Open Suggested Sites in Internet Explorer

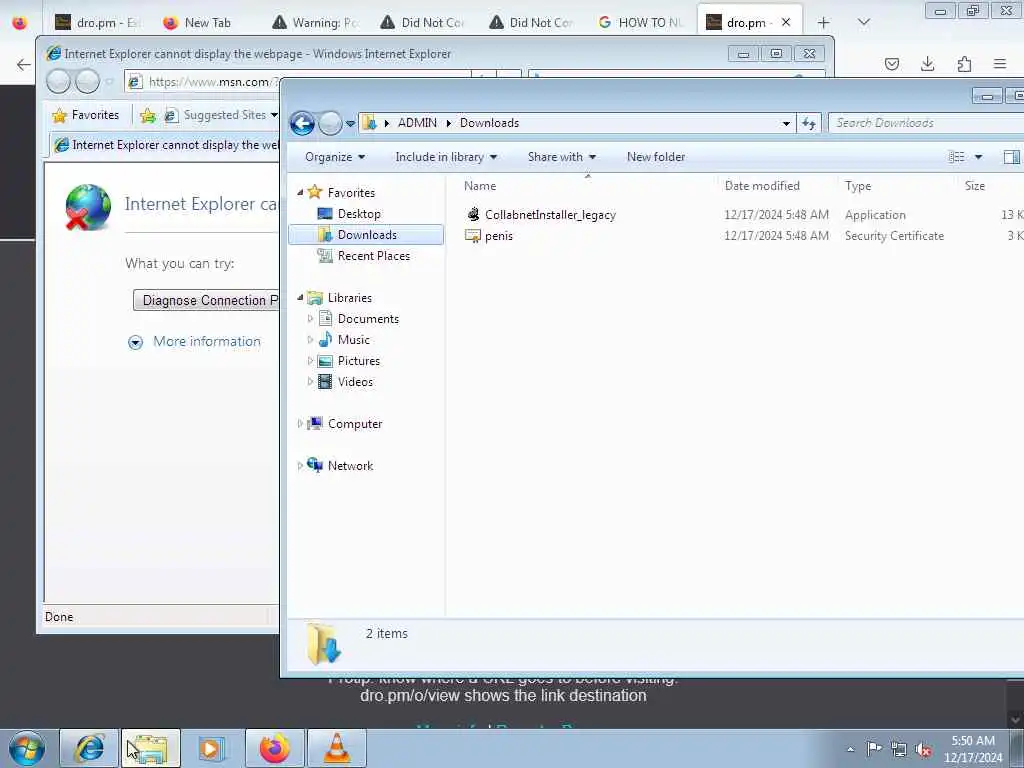[x=221, y=115]
